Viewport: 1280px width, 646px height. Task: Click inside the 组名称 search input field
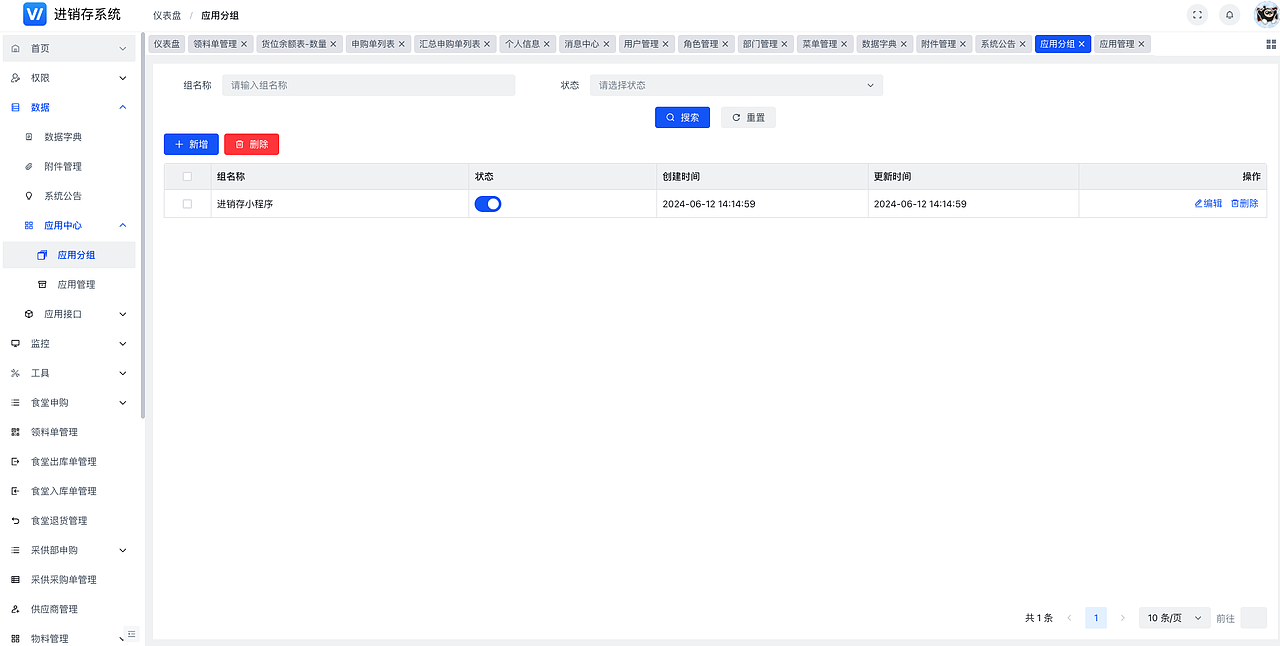[368, 85]
